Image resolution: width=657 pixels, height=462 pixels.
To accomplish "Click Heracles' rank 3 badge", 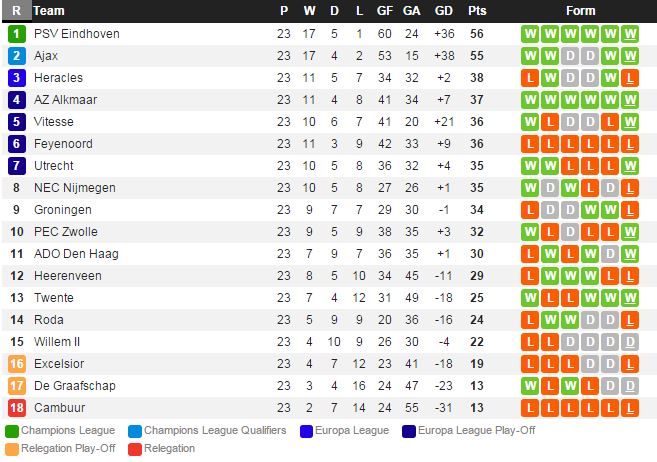I will point(16,78).
